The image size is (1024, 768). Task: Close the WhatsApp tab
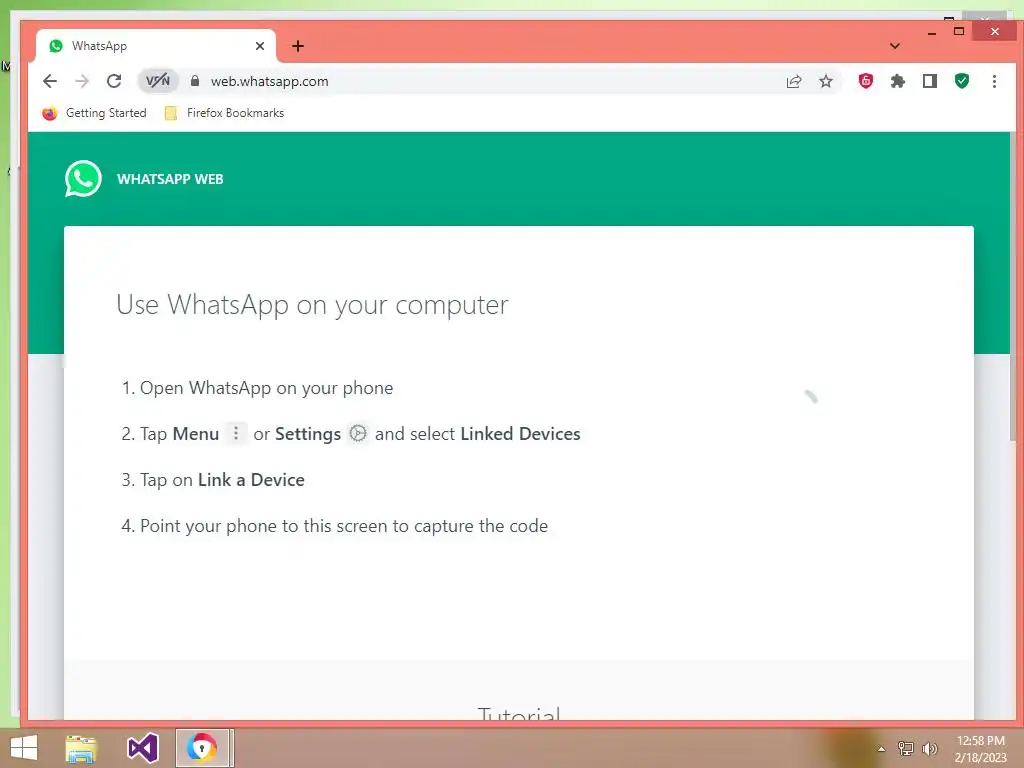pyautogui.click(x=260, y=46)
